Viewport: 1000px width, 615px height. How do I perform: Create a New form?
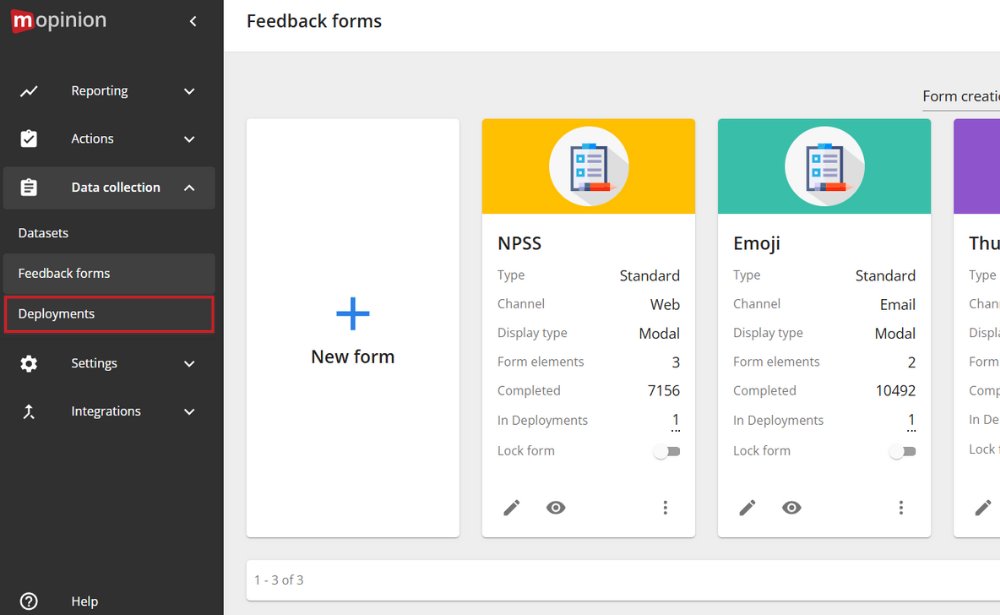[x=353, y=330]
